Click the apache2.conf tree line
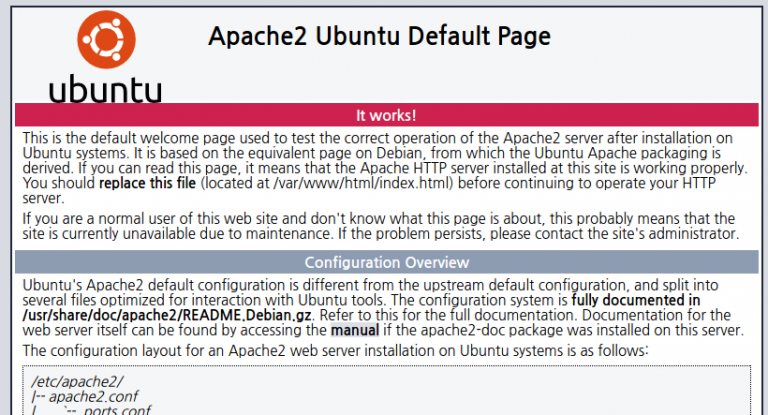The width and height of the screenshot is (768, 415). 85,396
